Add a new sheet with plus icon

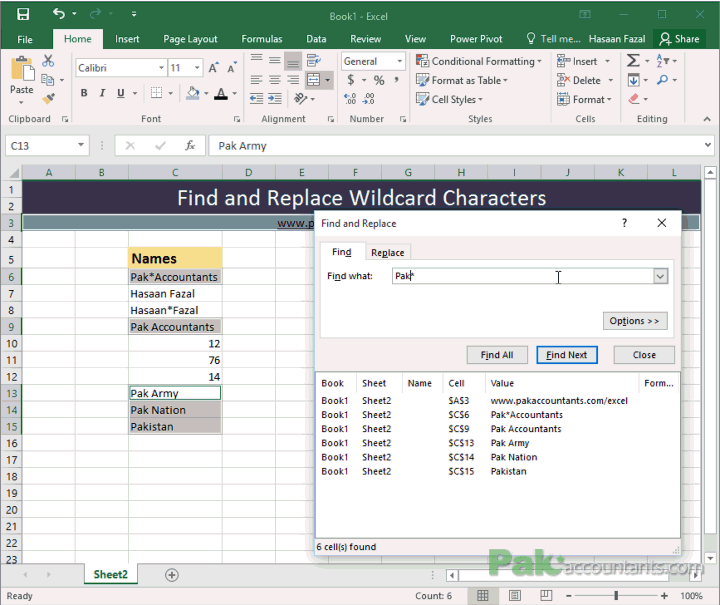point(172,575)
